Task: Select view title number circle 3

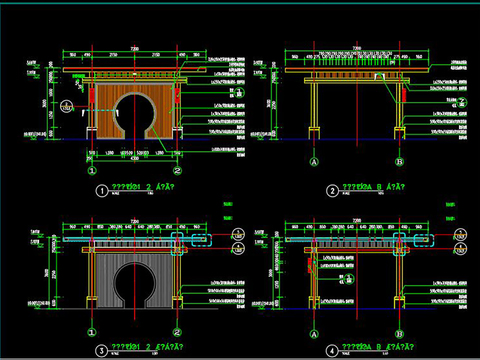Action: pyautogui.click(x=102, y=351)
